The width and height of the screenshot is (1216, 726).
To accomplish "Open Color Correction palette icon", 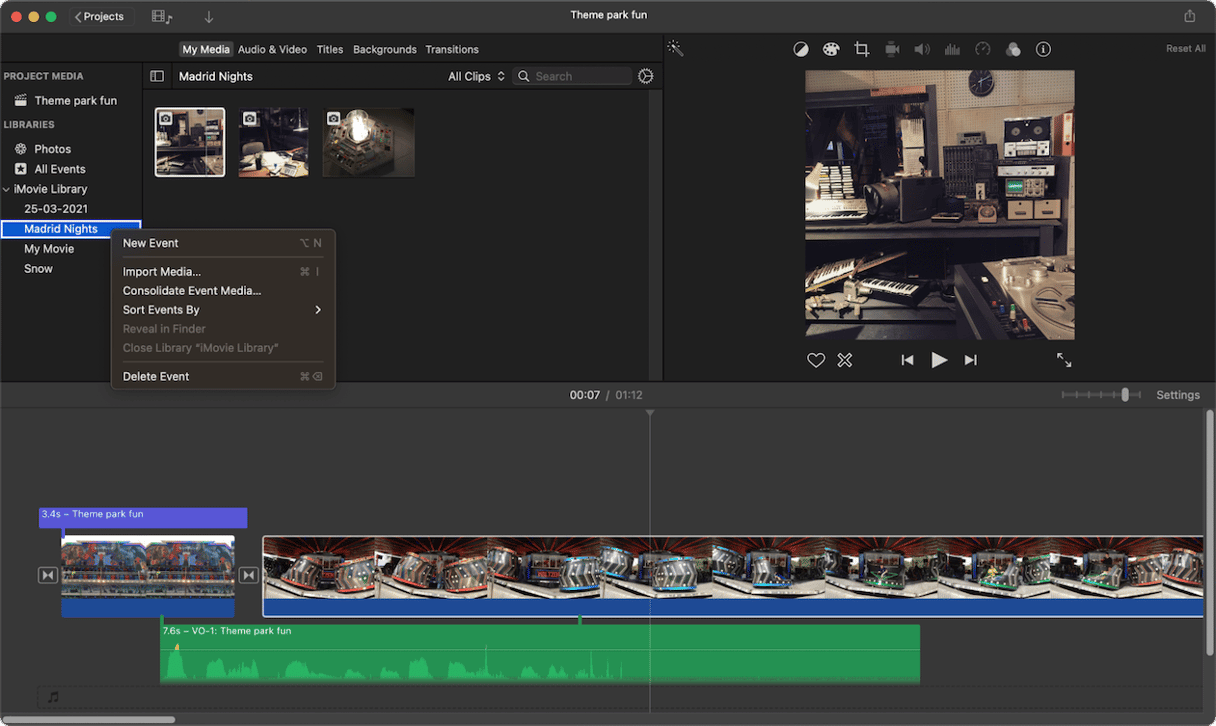I will pyautogui.click(x=831, y=49).
